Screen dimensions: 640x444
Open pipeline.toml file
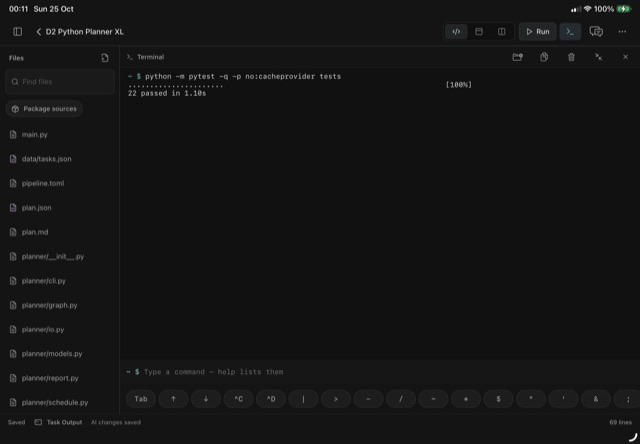coord(60,183)
